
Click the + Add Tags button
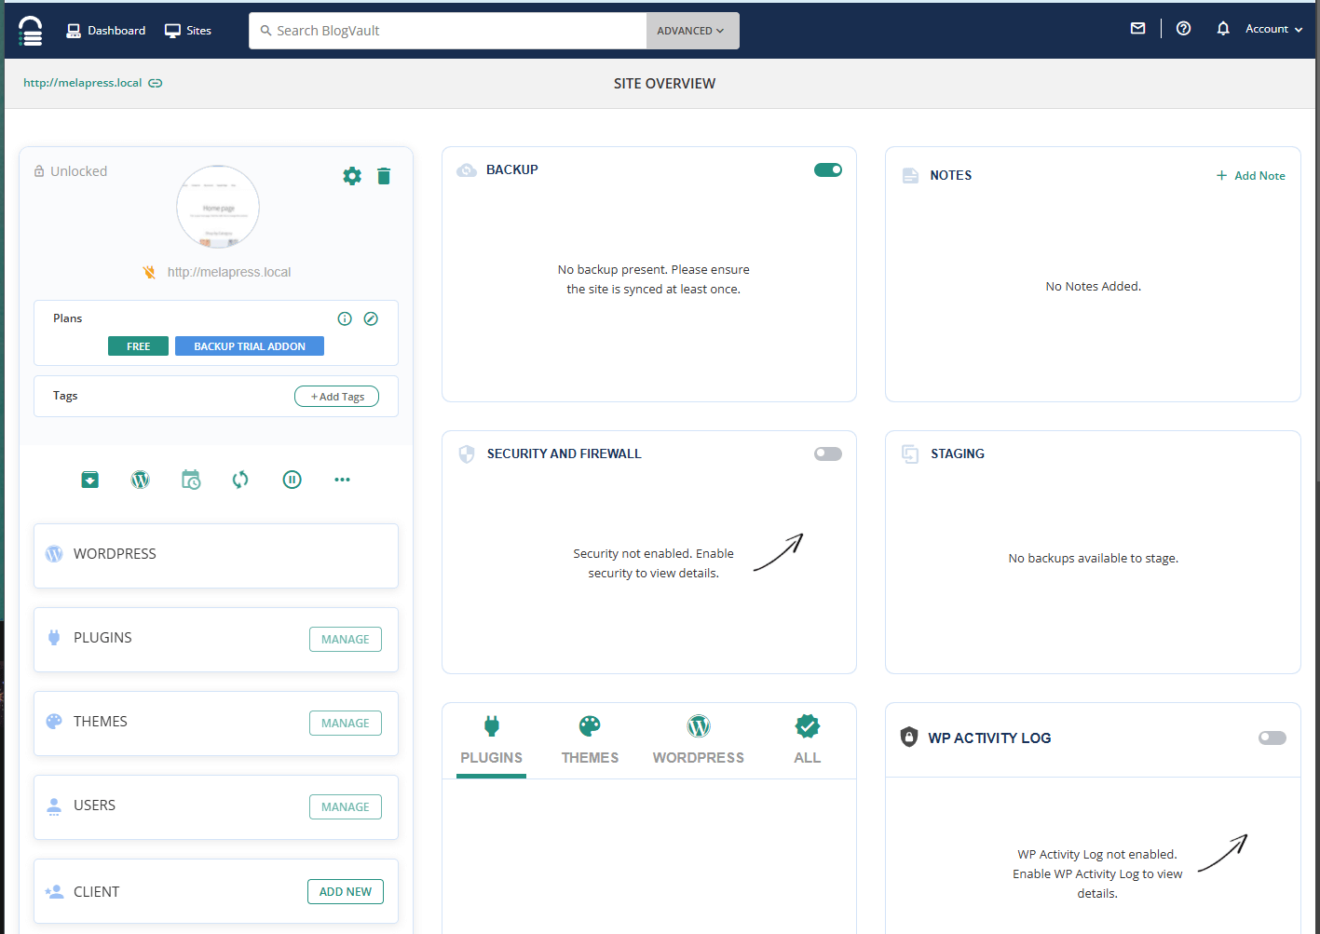[x=337, y=397]
